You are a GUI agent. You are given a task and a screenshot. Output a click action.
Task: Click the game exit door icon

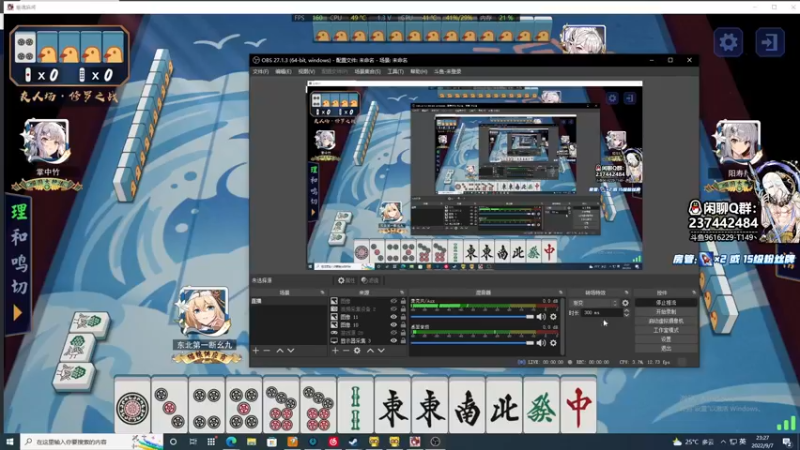pyautogui.click(x=769, y=42)
